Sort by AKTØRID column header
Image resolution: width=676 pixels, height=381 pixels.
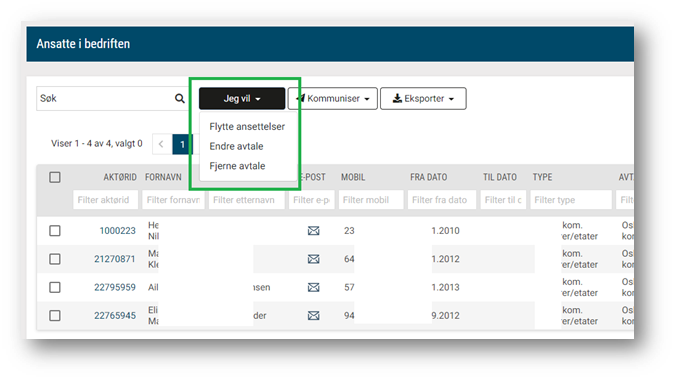[x=120, y=177]
